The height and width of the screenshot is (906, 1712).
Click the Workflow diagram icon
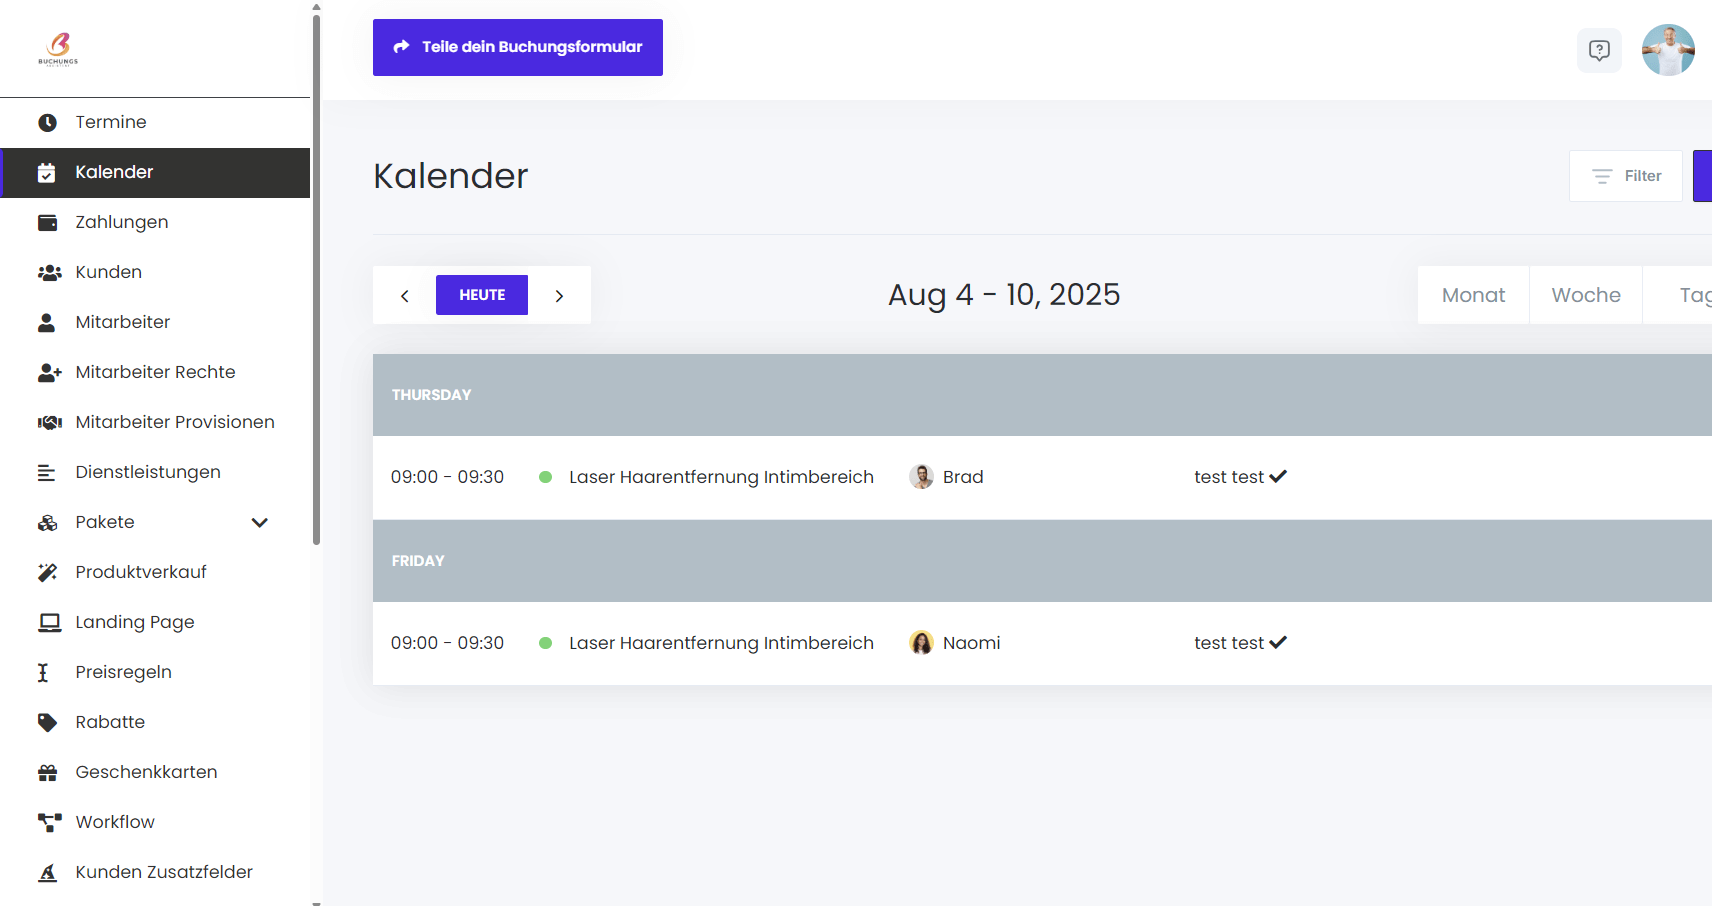click(48, 823)
